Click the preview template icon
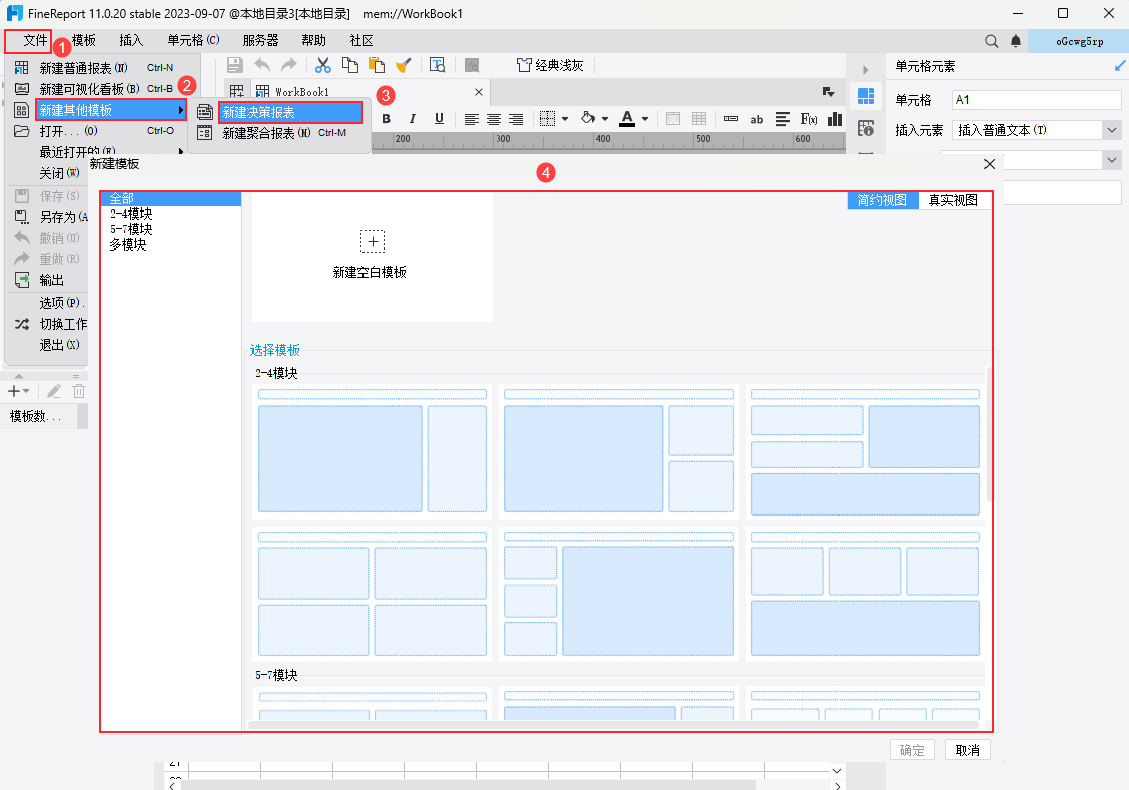 click(437, 66)
